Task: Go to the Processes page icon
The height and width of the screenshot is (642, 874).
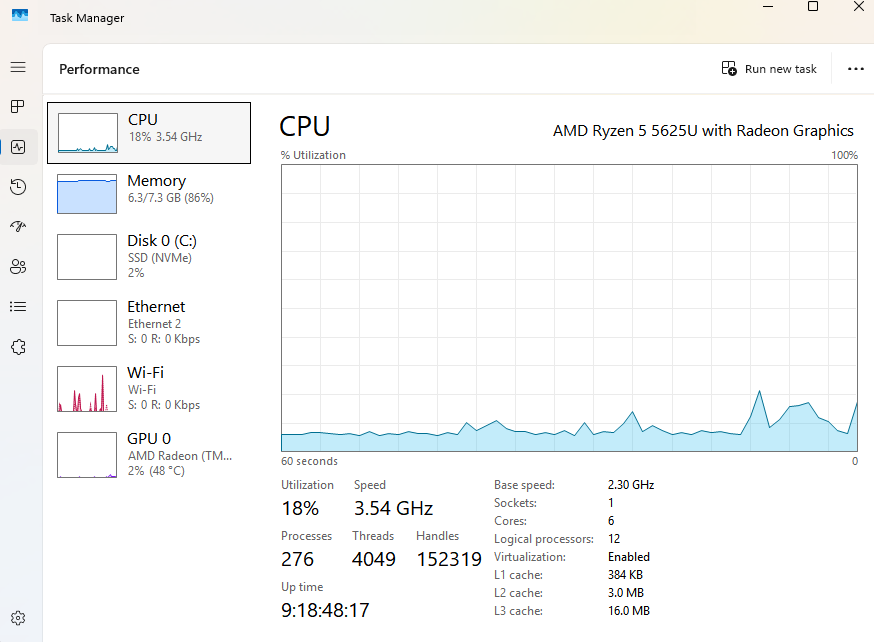Action: [x=18, y=106]
